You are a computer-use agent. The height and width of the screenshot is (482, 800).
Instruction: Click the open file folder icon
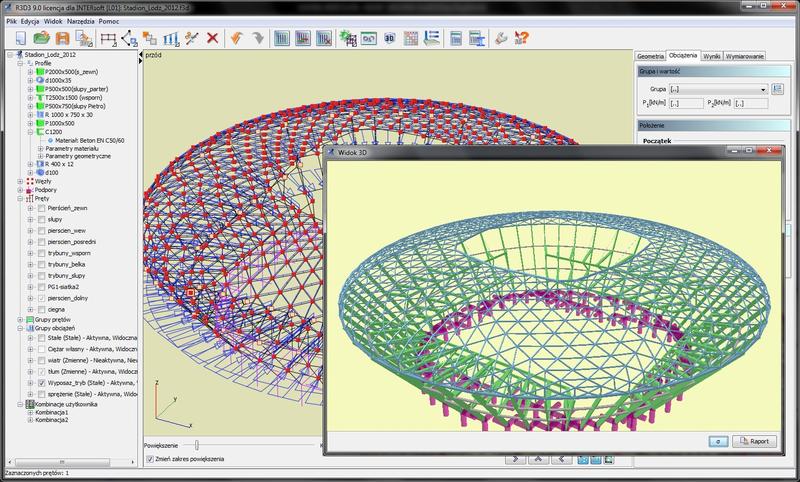tap(42, 39)
